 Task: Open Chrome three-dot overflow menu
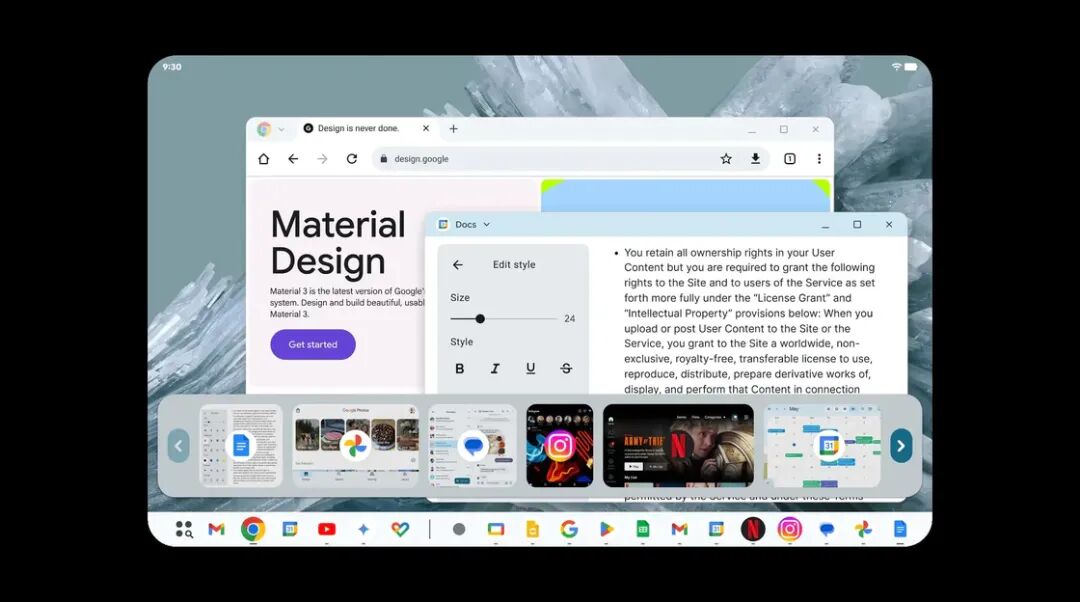point(819,159)
